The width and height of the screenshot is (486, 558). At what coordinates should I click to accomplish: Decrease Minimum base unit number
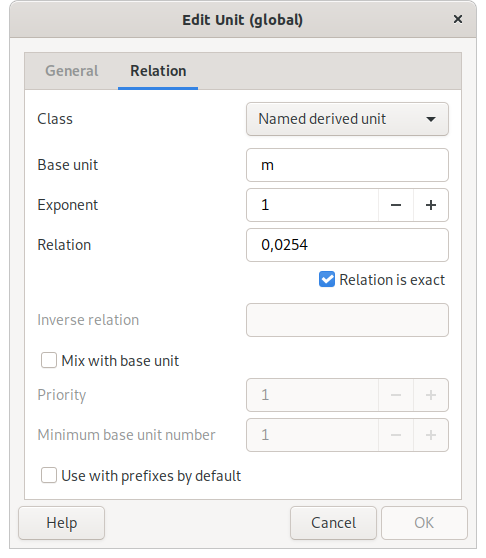396,435
